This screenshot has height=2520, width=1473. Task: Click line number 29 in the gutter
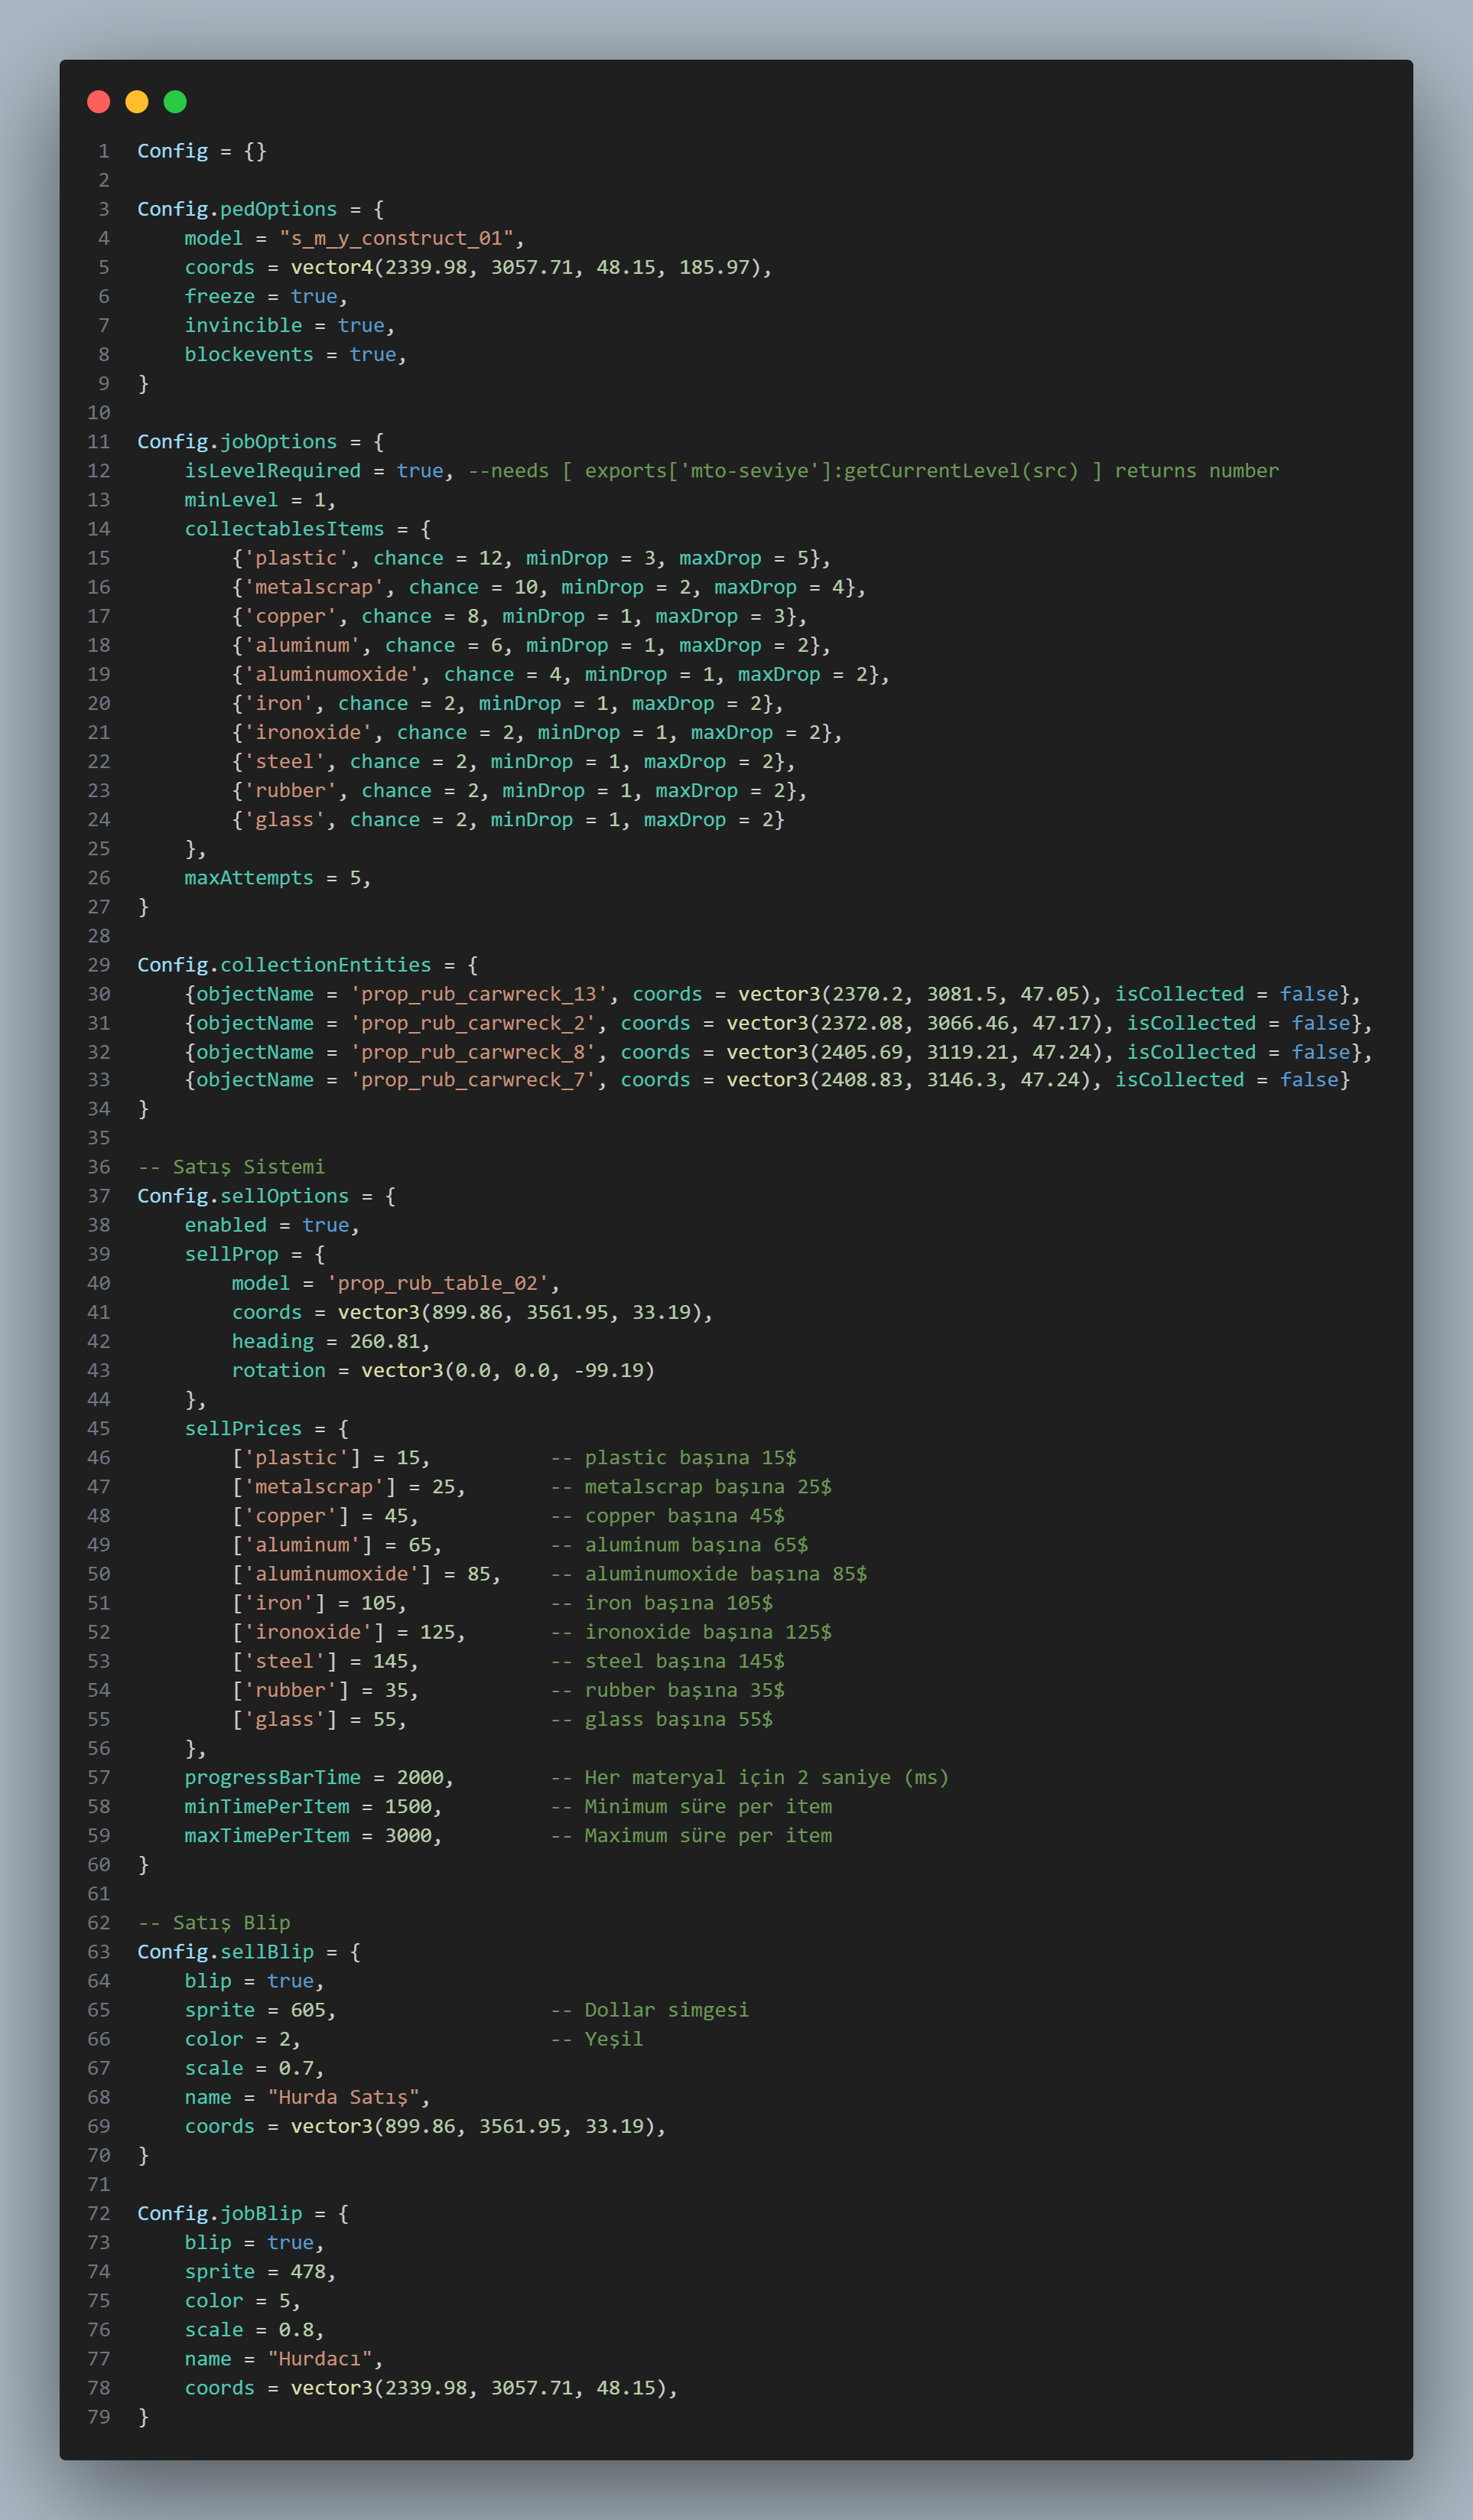click(x=99, y=965)
